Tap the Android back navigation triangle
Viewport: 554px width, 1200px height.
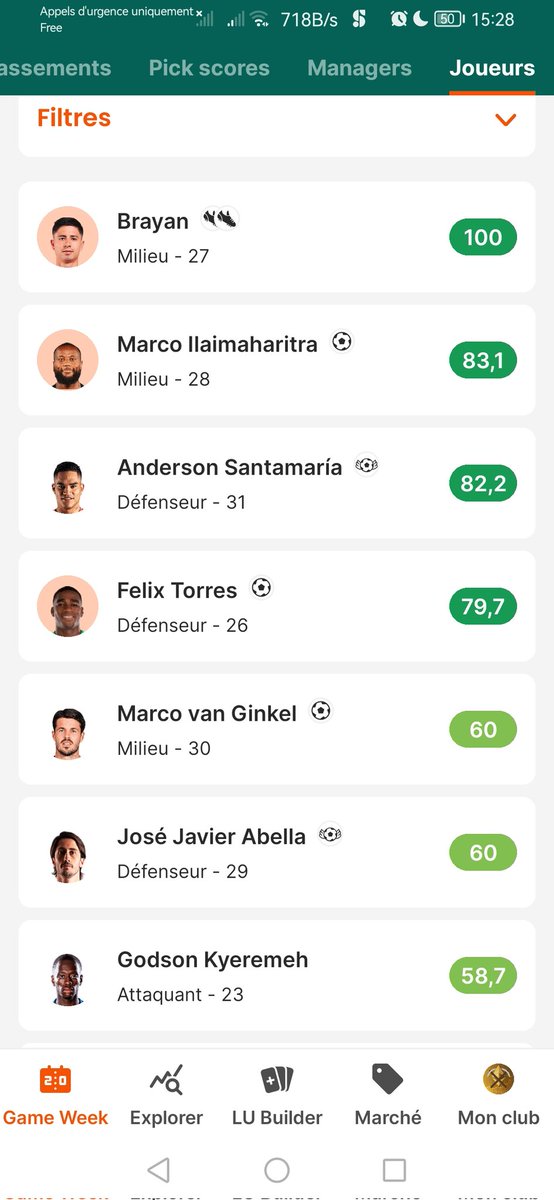tap(158, 1170)
